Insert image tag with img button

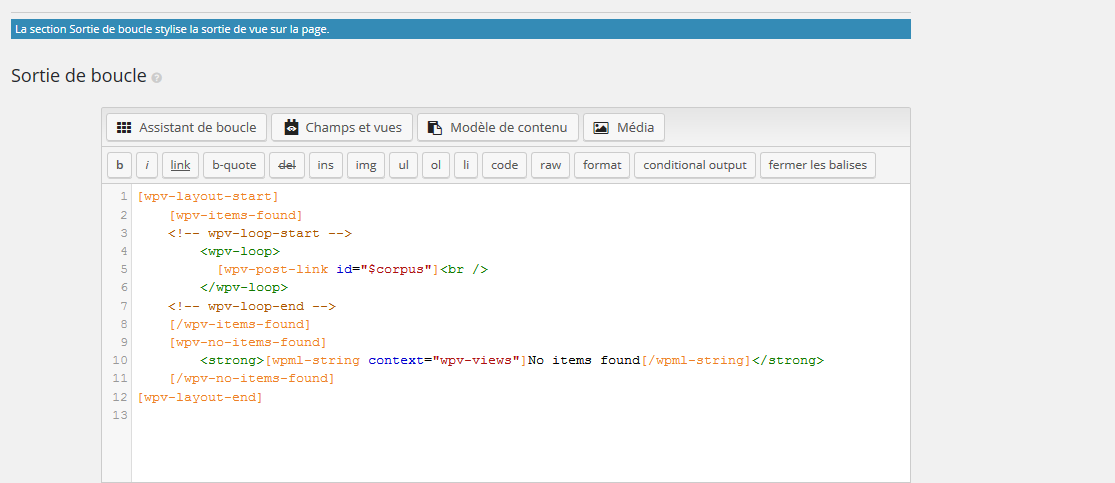pyautogui.click(x=366, y=165)
